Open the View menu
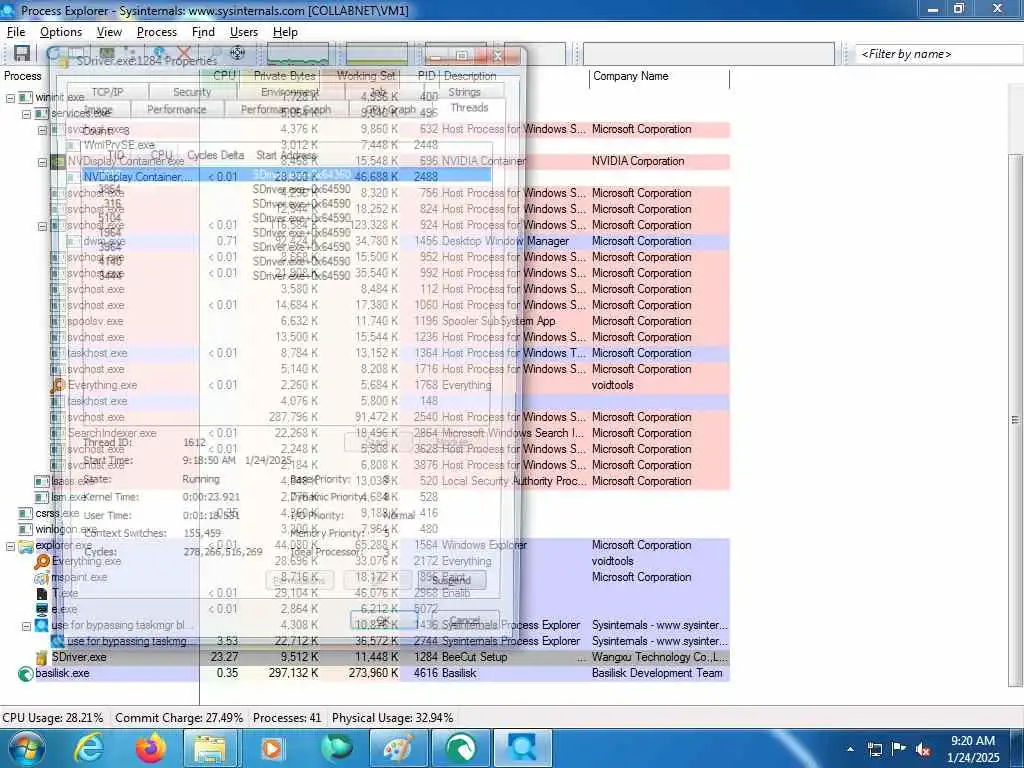Viewport: 1024px width, 768px height. [109, 32]
